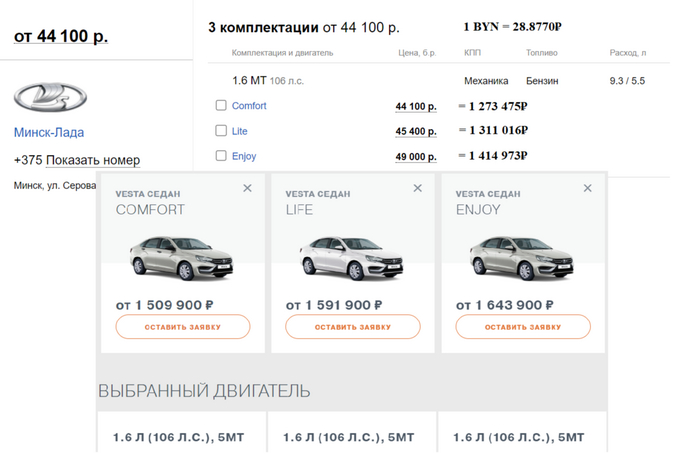700x454 pixels.
Task: Click the 44 100 р. Comfort price
Action: (416, 106)
